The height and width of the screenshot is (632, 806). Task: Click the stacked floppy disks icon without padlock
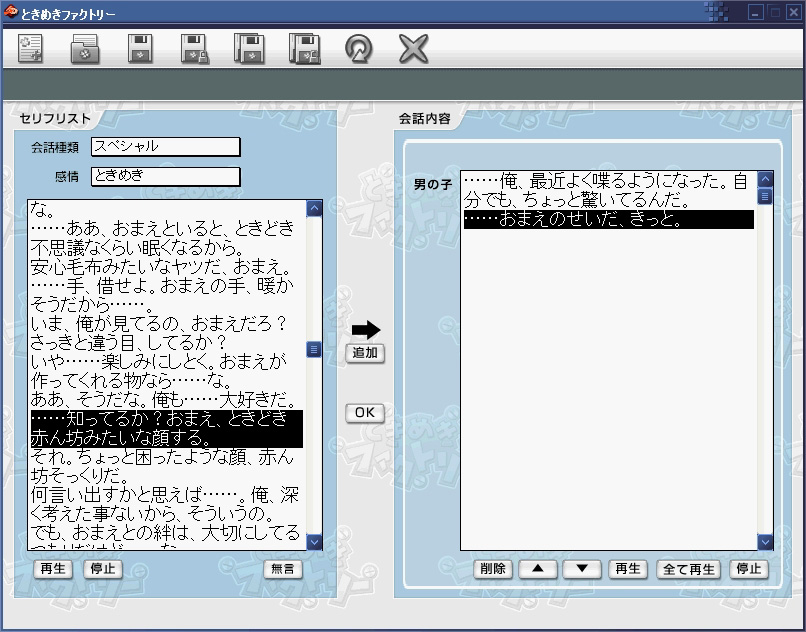tap(249, 49)
